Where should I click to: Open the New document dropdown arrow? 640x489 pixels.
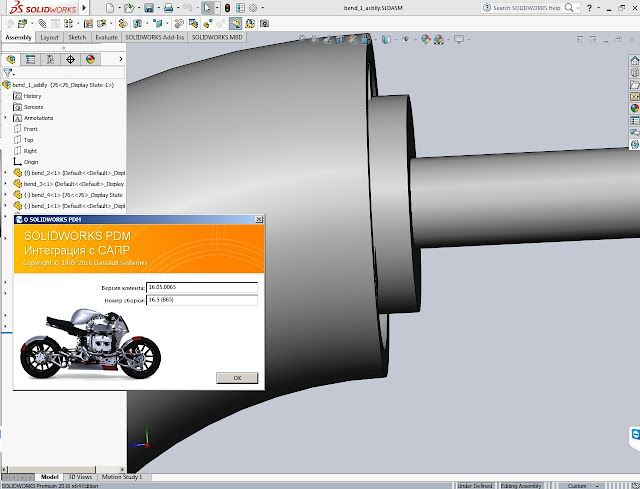coord(119,8)
